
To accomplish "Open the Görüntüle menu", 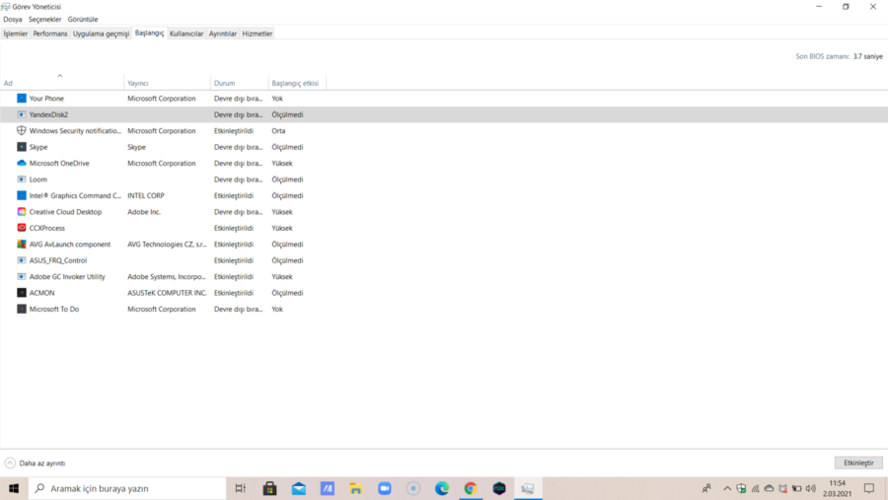I will pos(83,19).
